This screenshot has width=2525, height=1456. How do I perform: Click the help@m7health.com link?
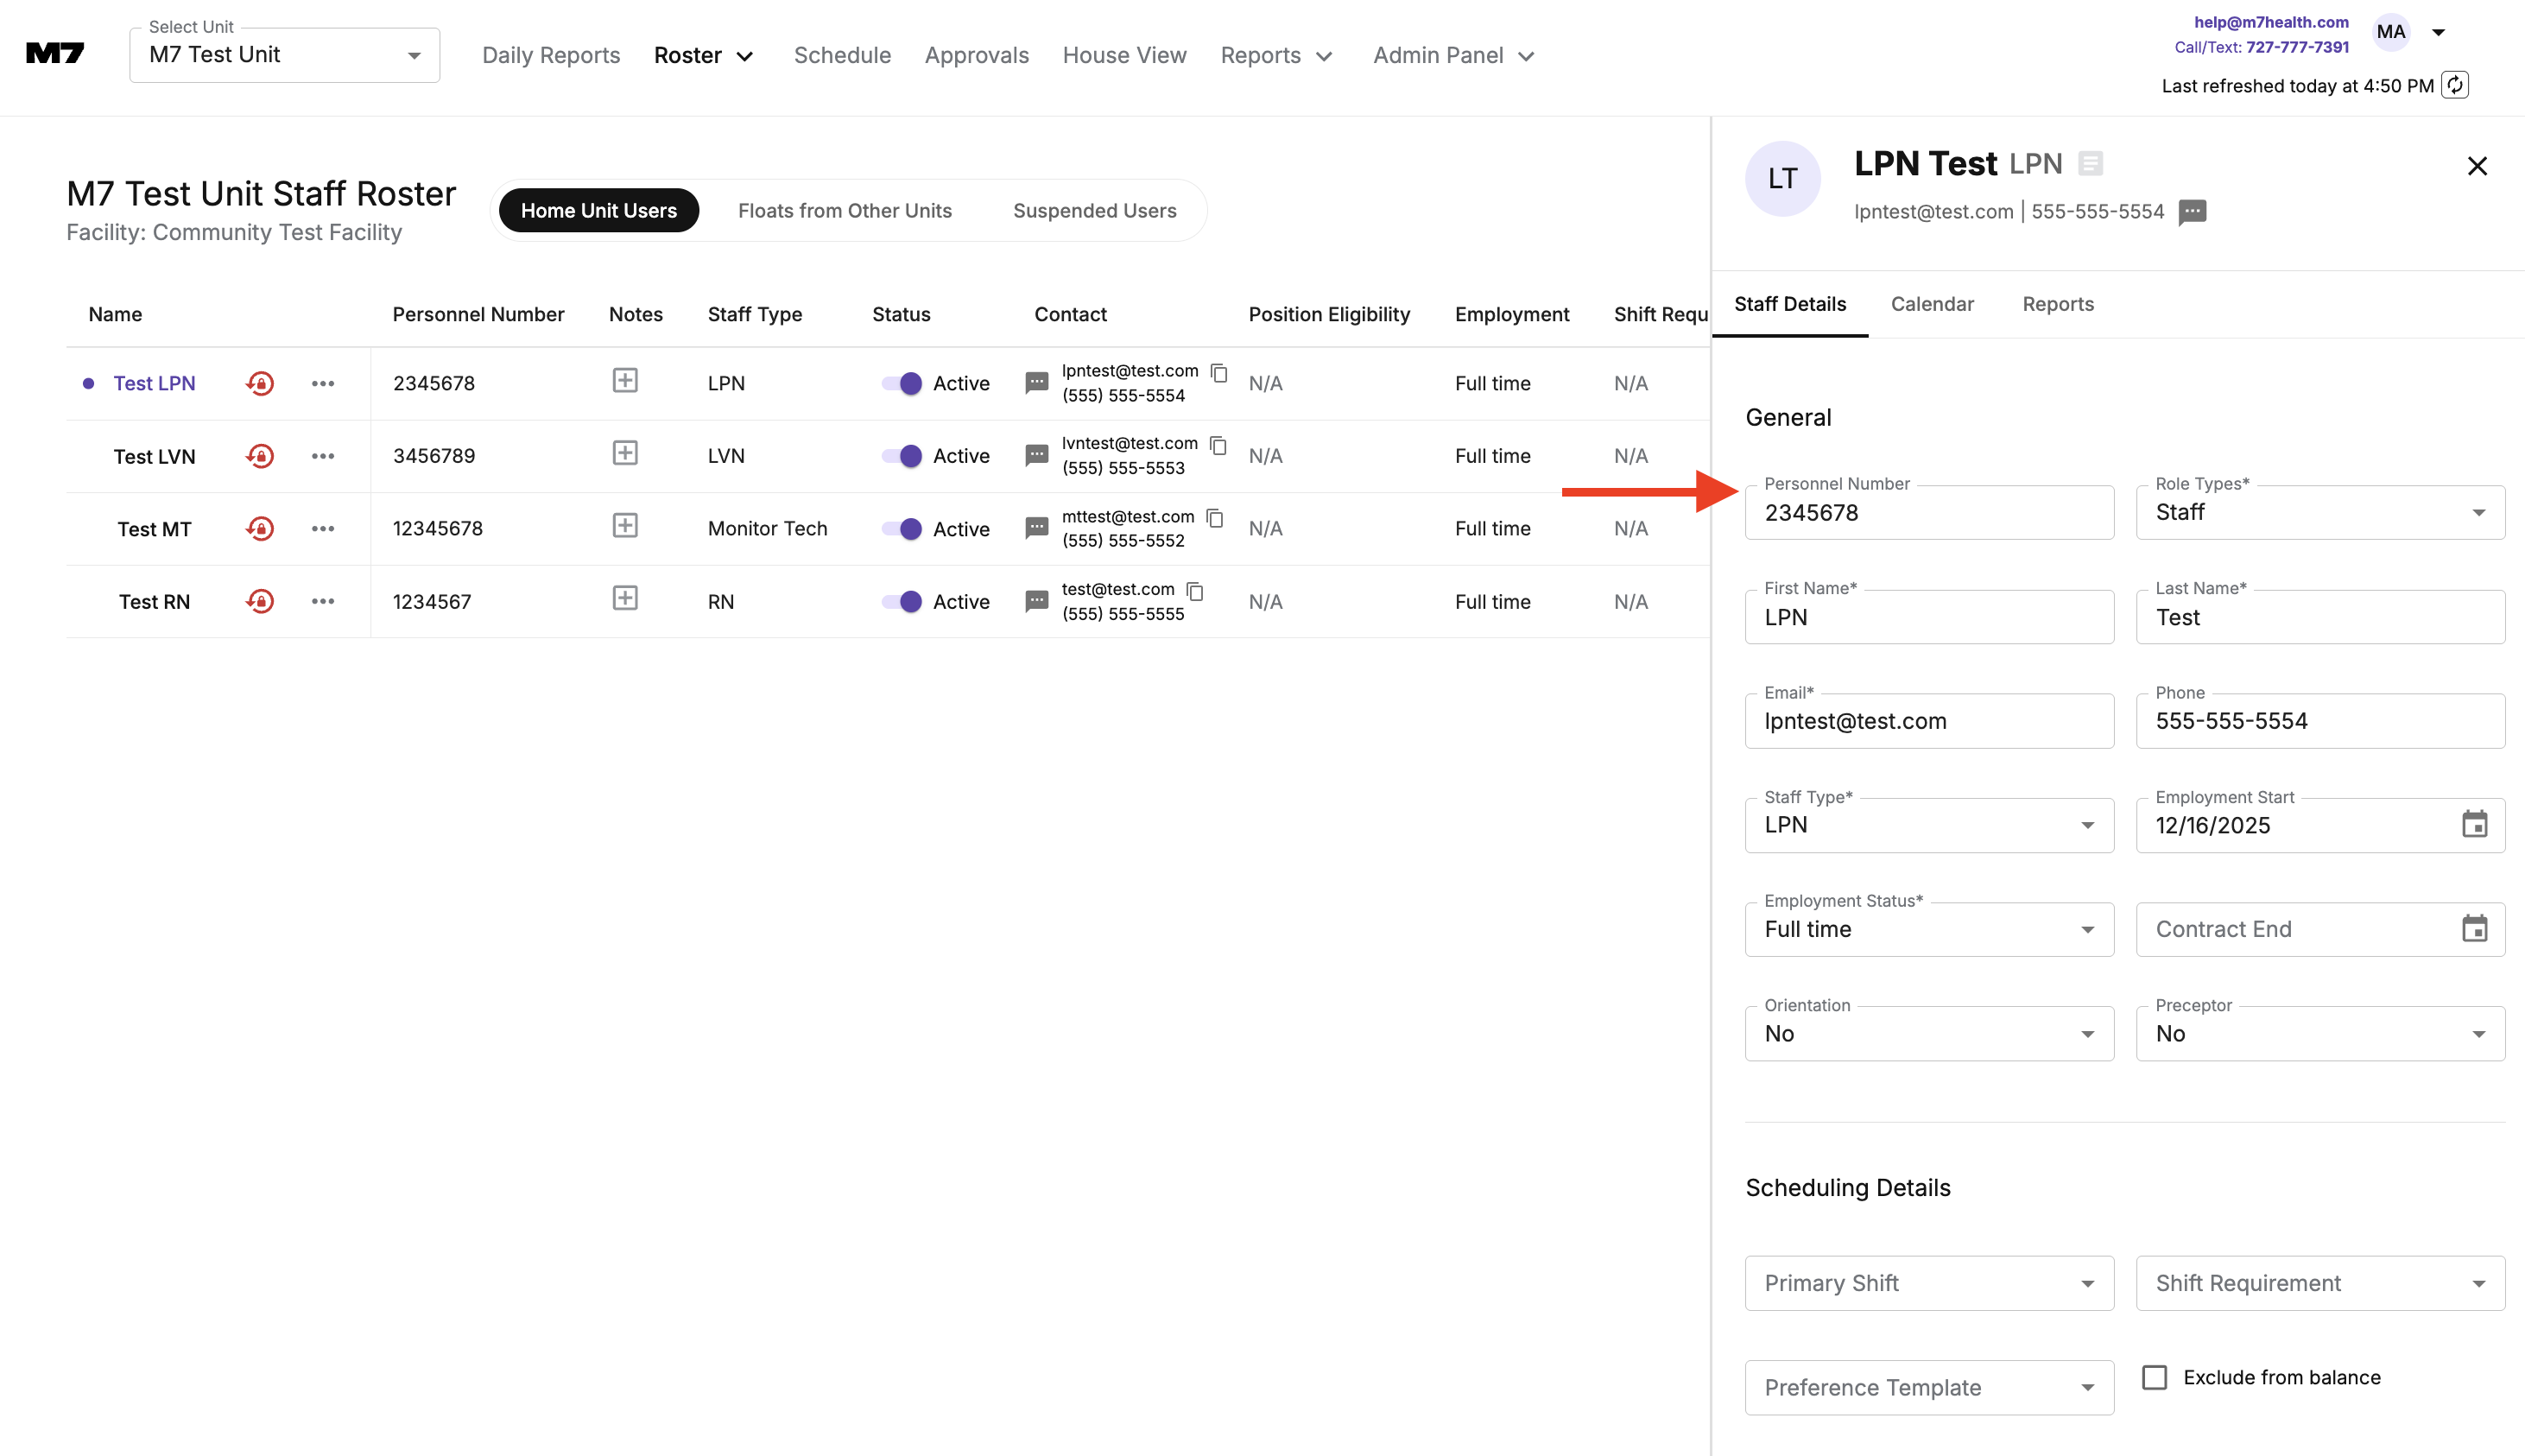2271,22
